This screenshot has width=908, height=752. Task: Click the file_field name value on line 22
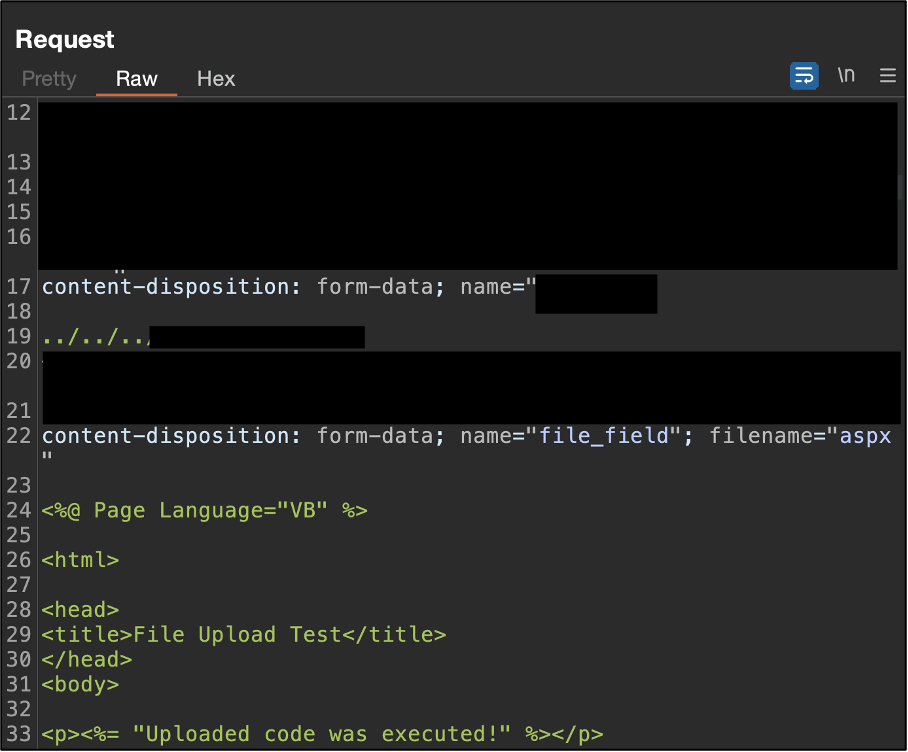click(x=603, y=436)
